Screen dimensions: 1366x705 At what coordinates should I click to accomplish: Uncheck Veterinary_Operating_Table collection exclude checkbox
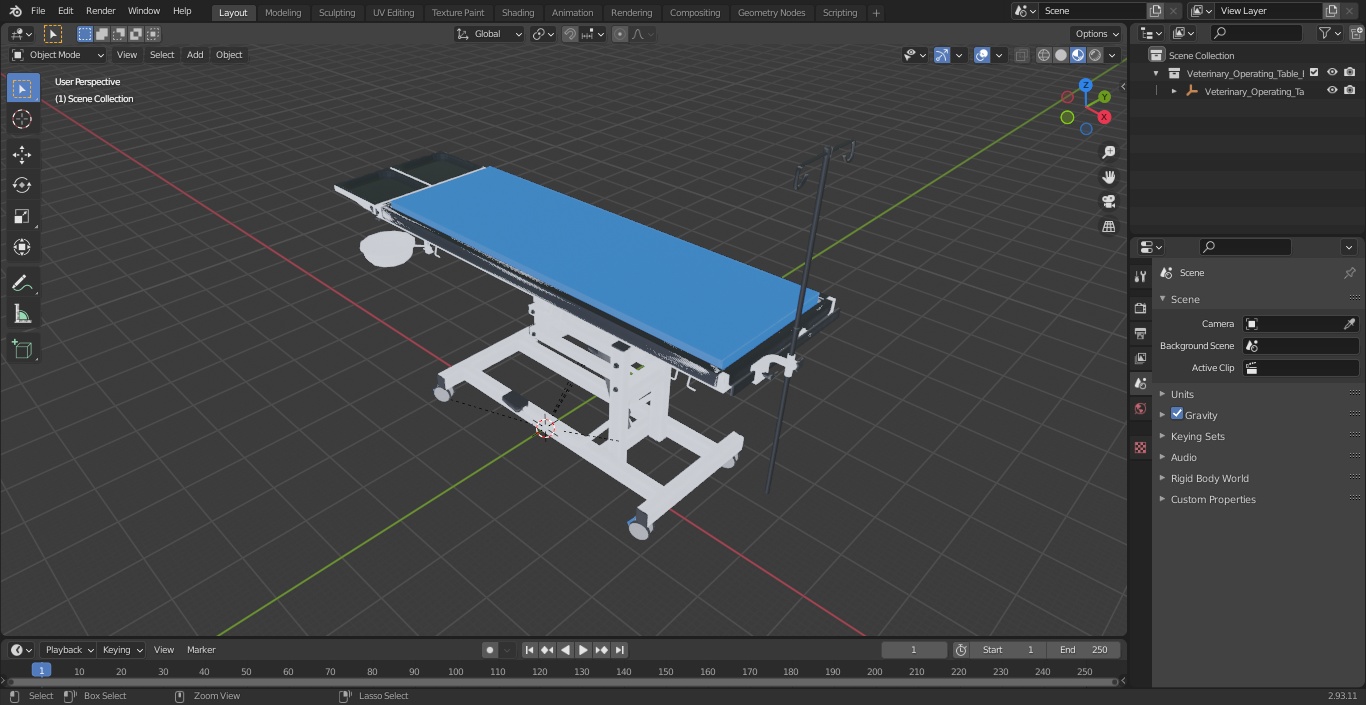click(x=1314, y=72)
